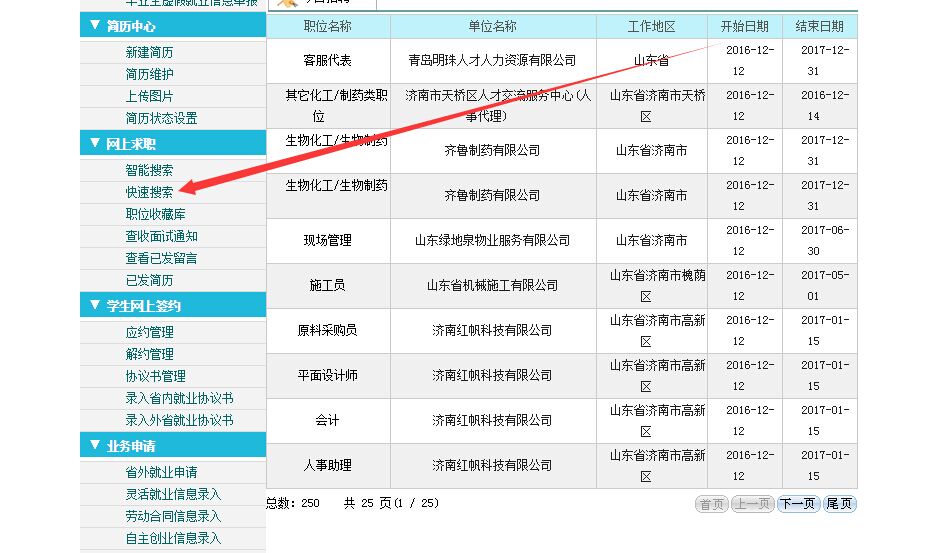Click the 单位名称 column header
Image resolution: width=947 pixels, height=553 pixels.
(x=493, y=26)
